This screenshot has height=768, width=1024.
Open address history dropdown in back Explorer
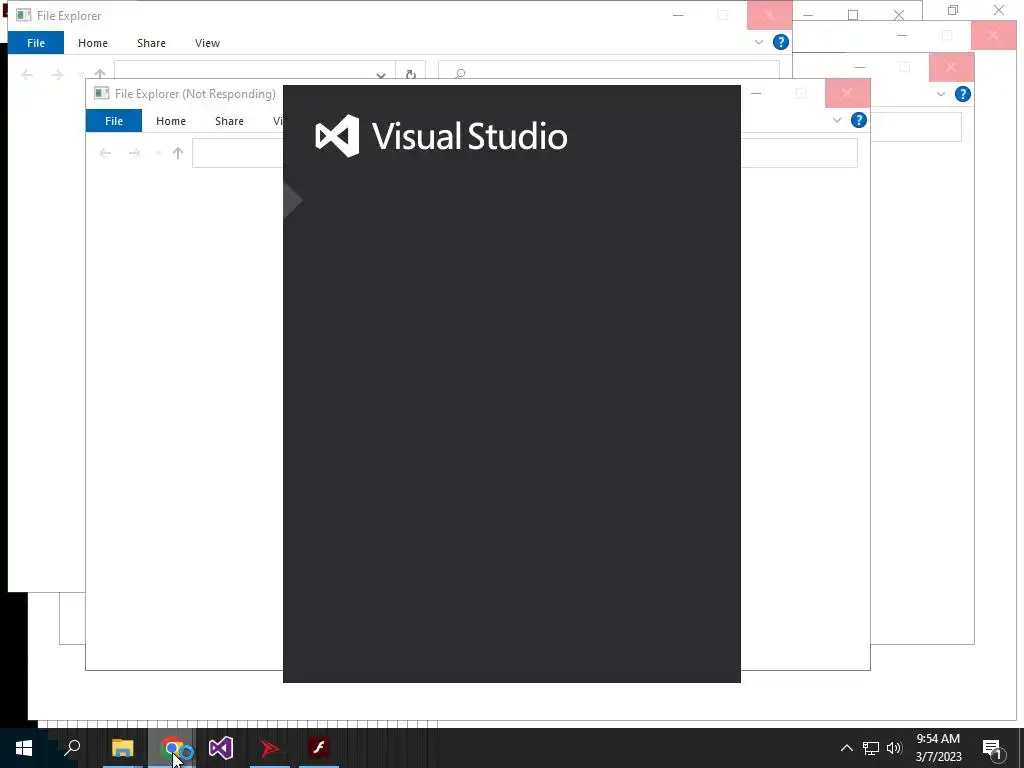point(381,75)
